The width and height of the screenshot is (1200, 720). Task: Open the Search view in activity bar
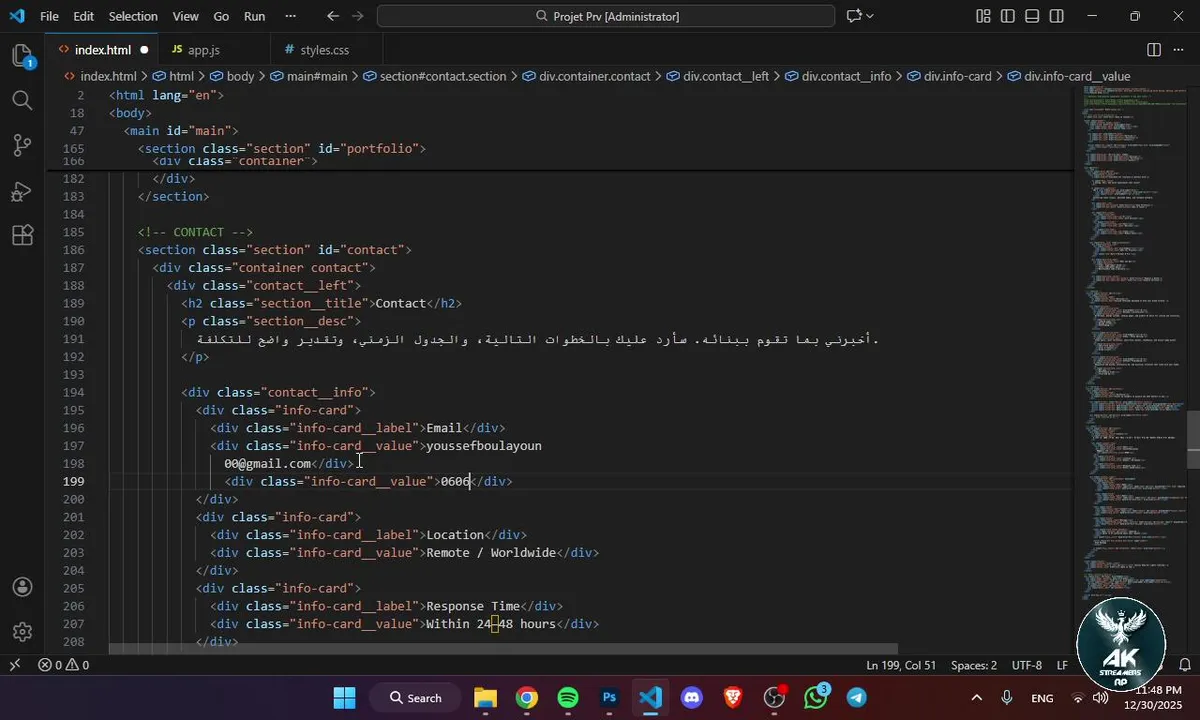point(22,100)
